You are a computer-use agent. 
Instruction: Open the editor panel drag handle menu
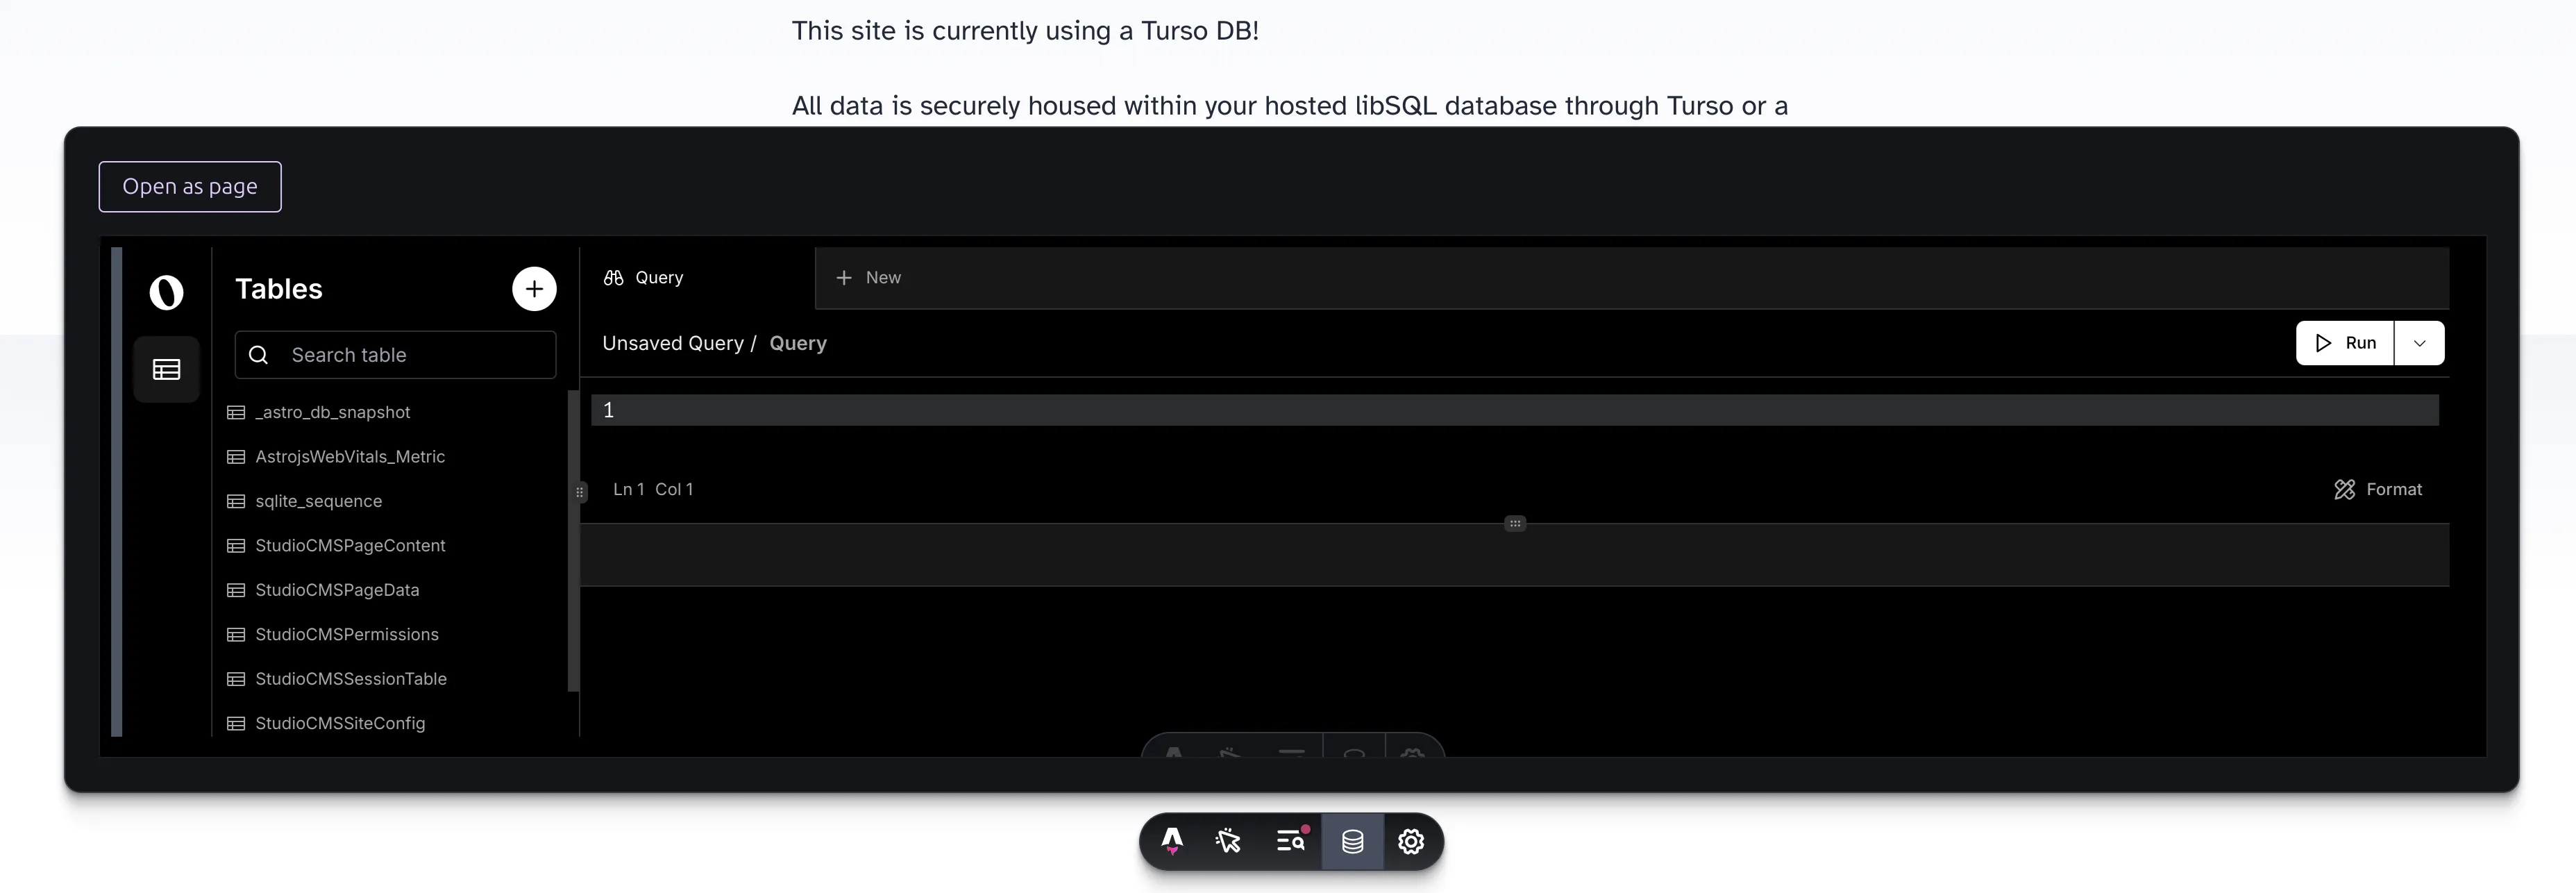1515,523
